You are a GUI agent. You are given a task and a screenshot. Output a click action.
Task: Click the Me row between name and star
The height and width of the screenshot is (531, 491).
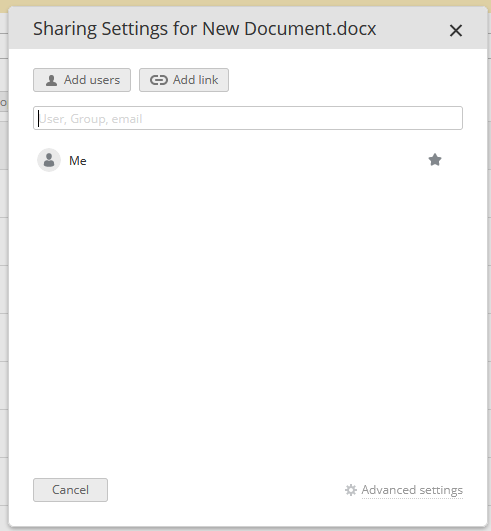pos(257,160)
